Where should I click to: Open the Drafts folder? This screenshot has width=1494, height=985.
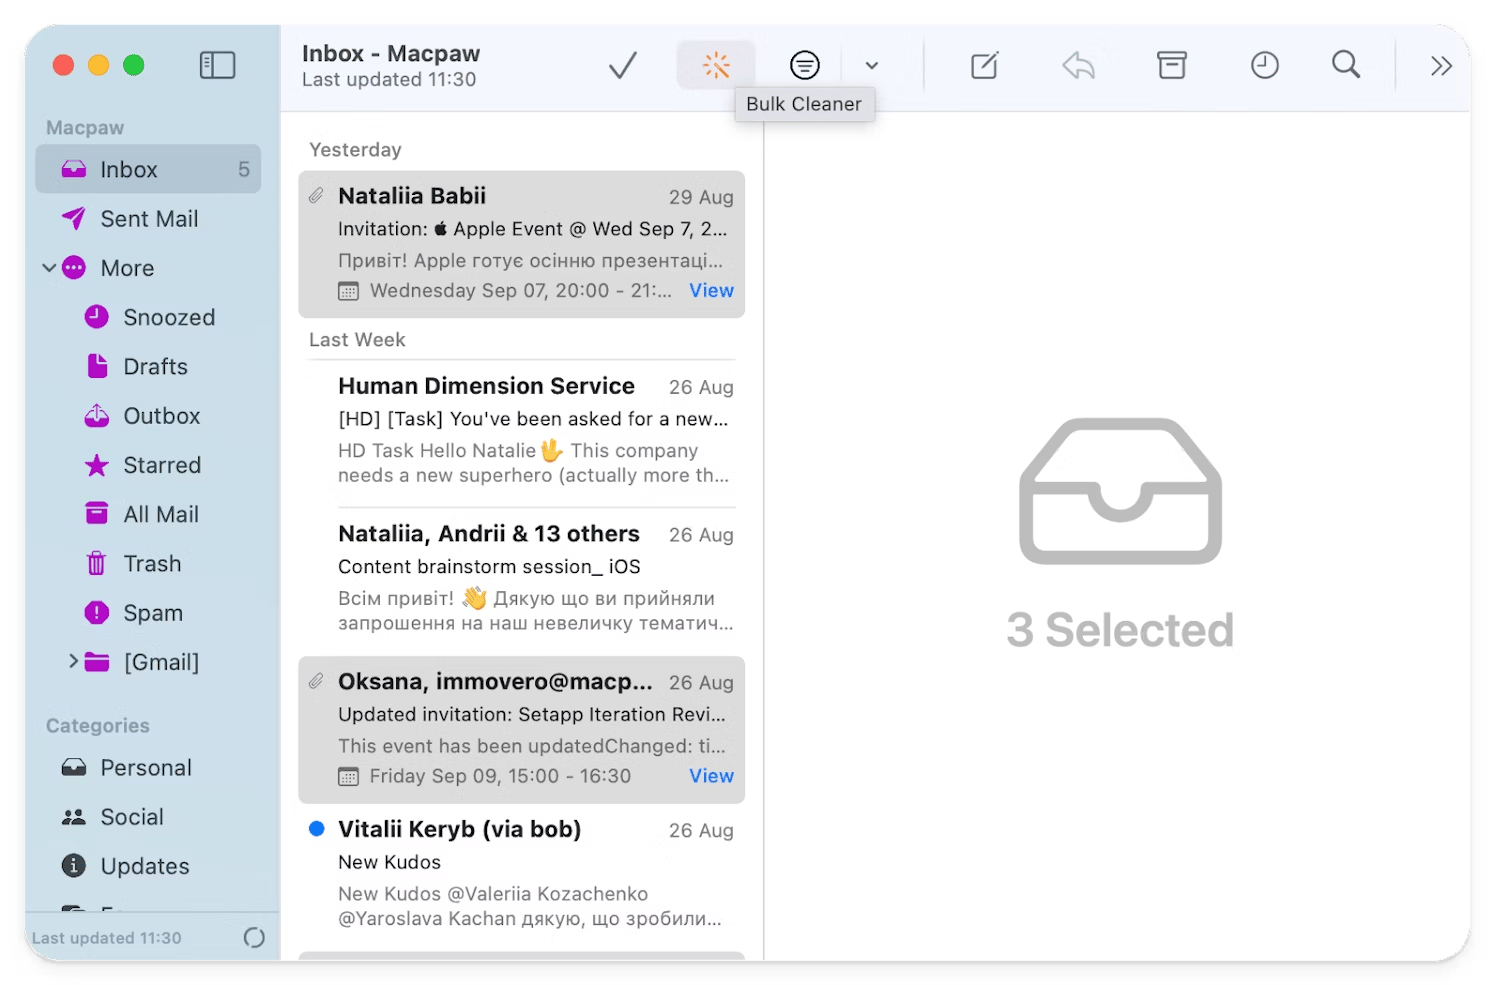(x=148, y=366)
